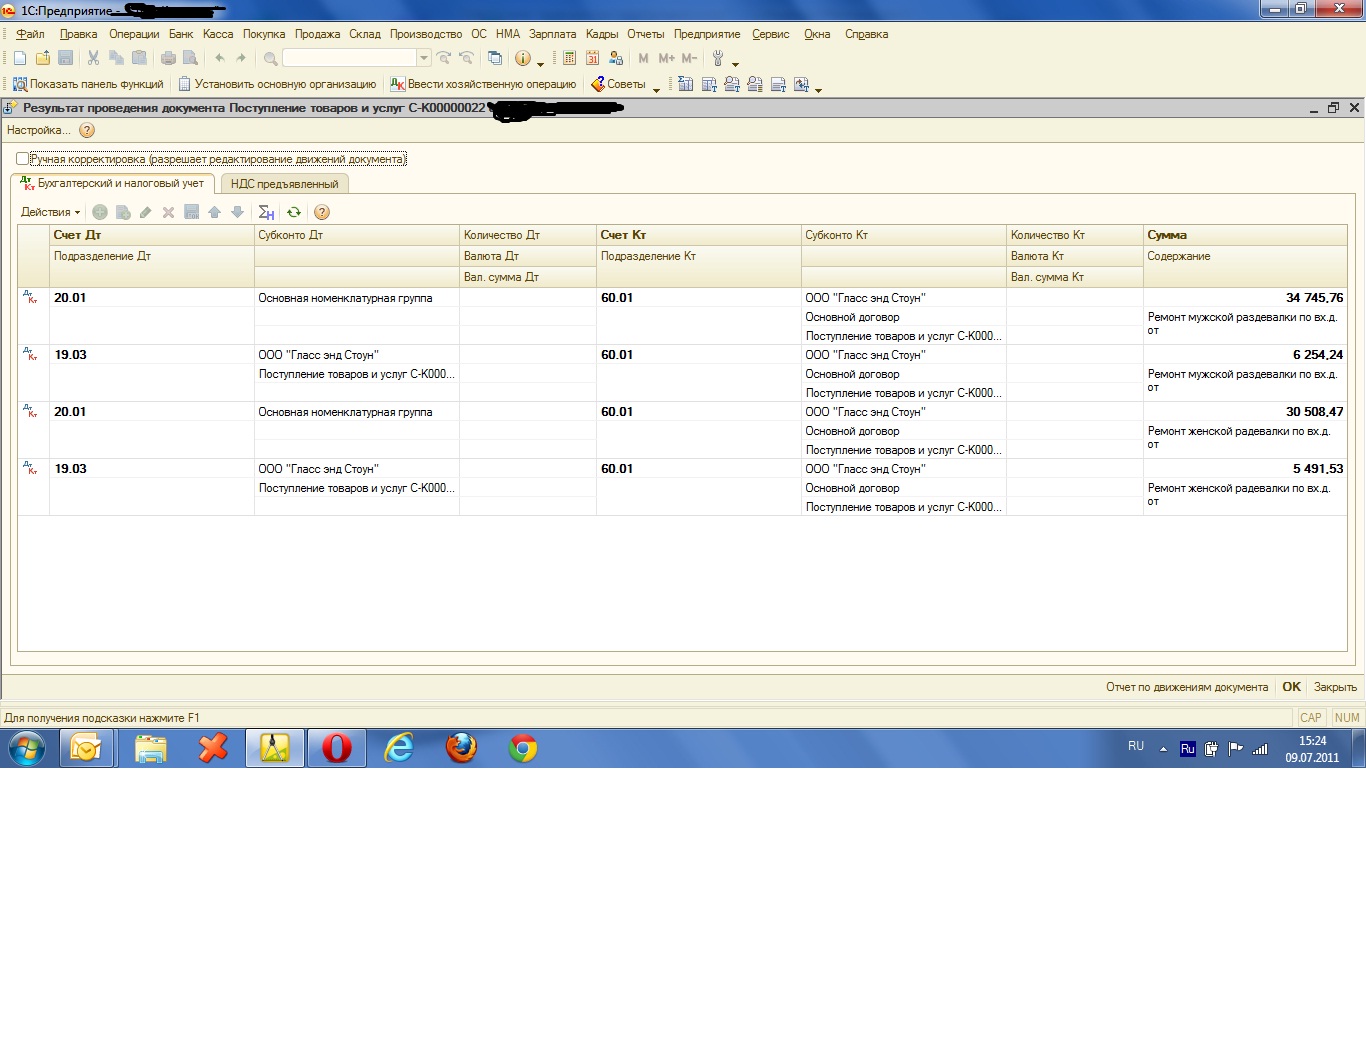
Task: Open the Firefox icon in the taskbar
Action: (x=461, y=747)
